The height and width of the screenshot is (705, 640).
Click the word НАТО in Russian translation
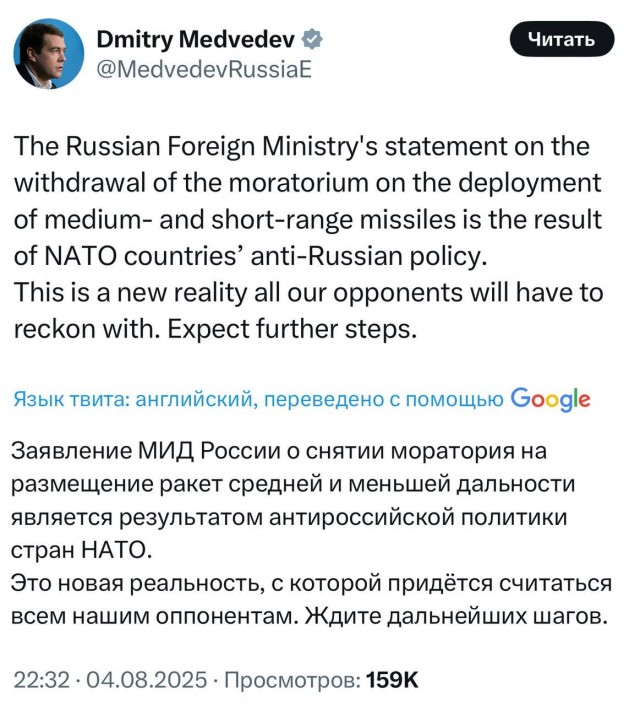point(116,551)
